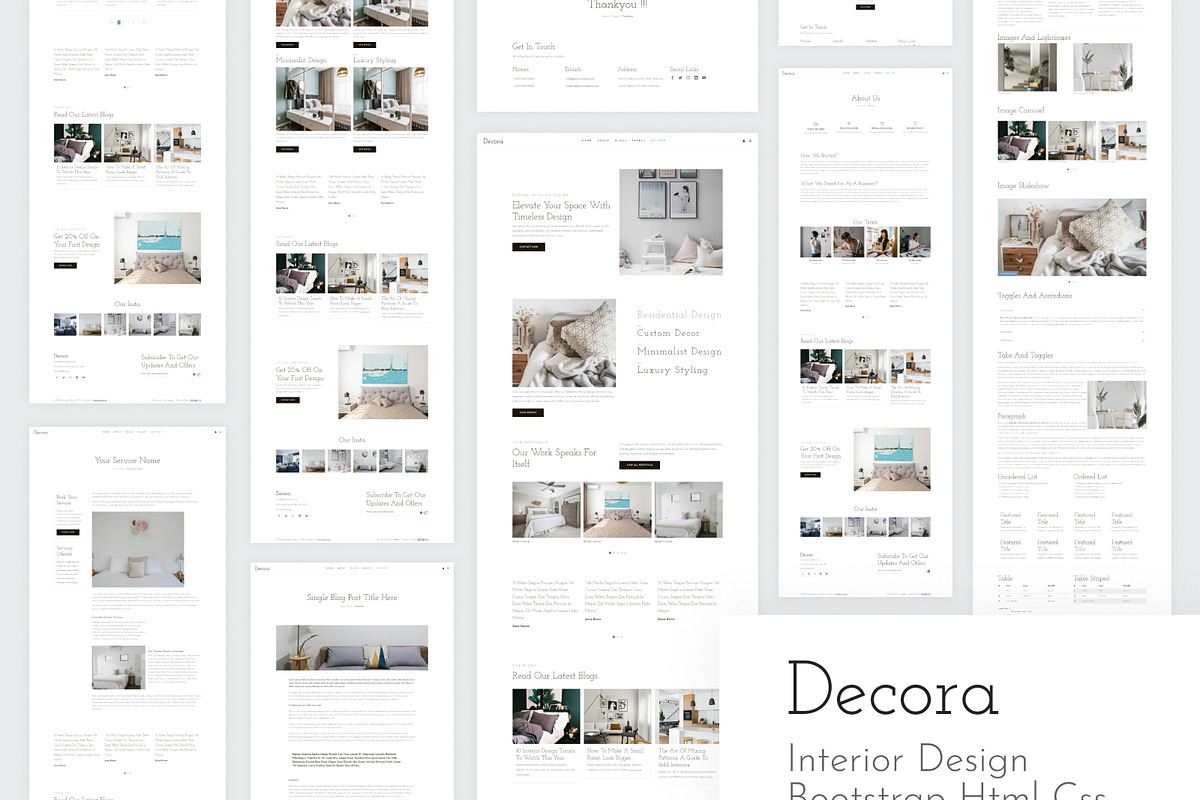
Task: Open the hero framed-art image on homepage
Action: [670, 222]
